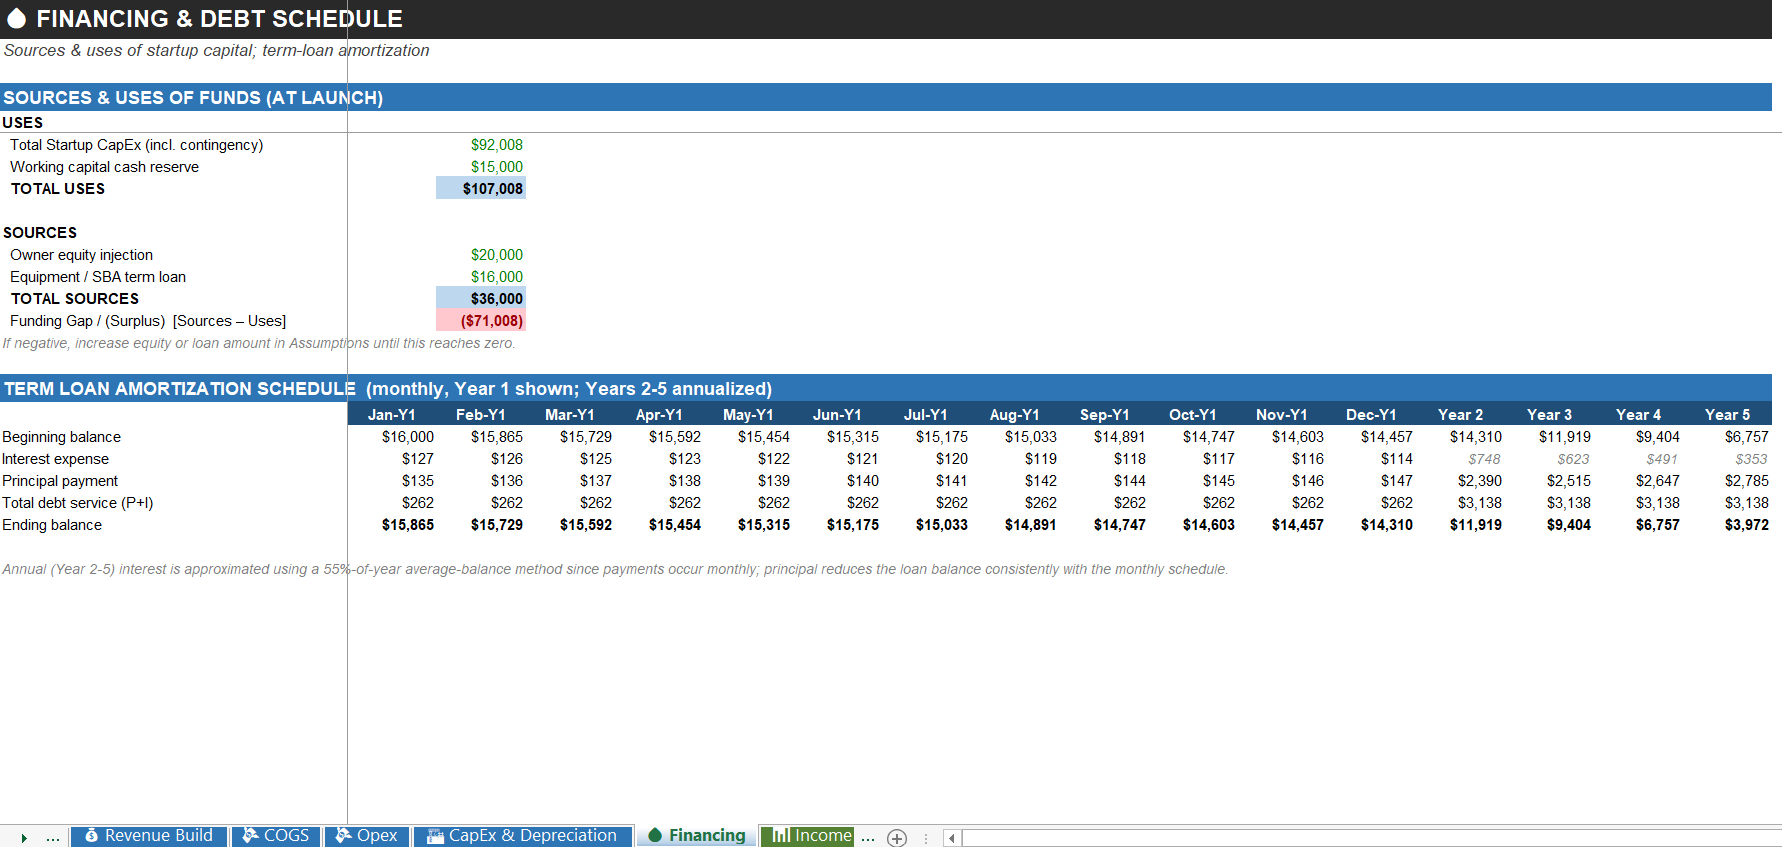Select the TOTAL USES value $107,008

[x=481, y=189]
